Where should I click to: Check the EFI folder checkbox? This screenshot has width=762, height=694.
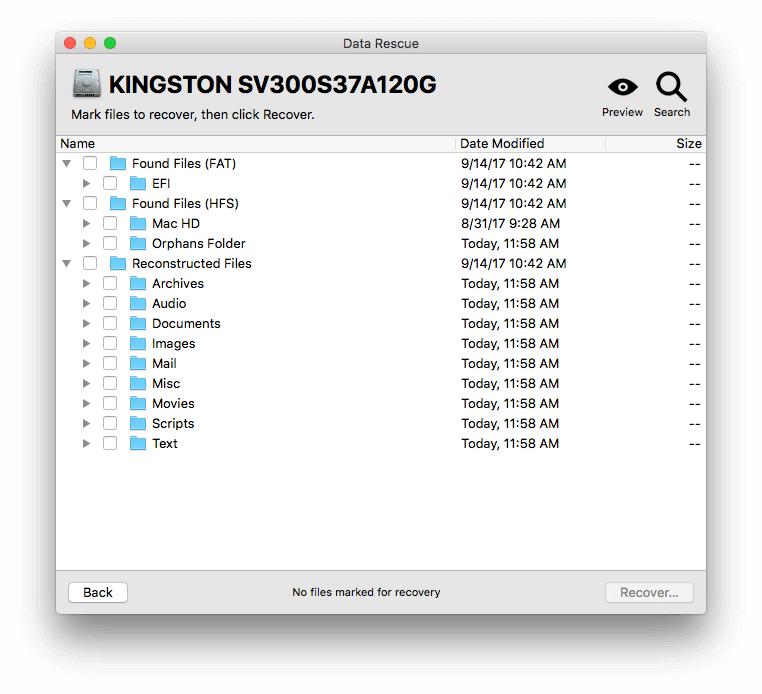[110, 183]
